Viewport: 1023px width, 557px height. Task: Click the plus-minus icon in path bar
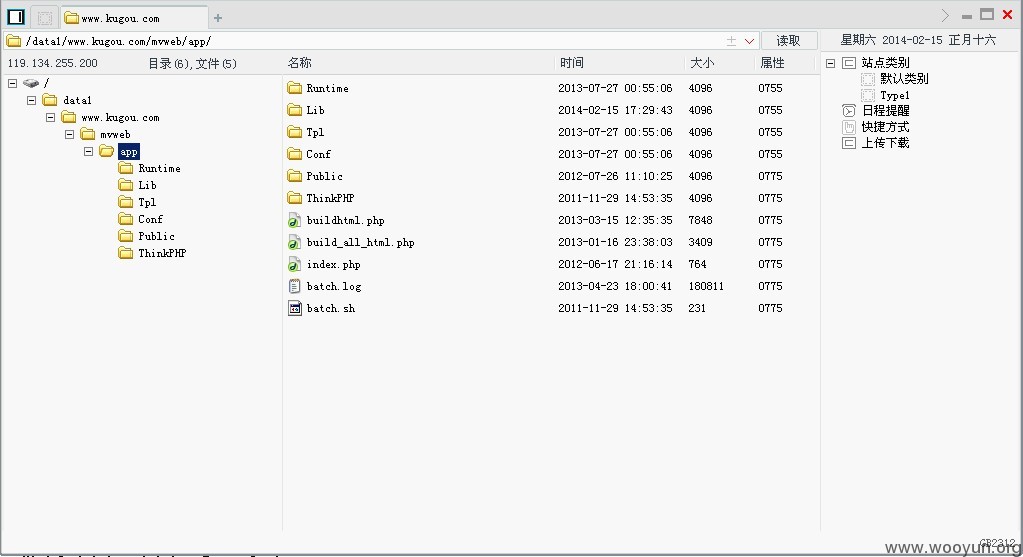[x=731, y=41]
